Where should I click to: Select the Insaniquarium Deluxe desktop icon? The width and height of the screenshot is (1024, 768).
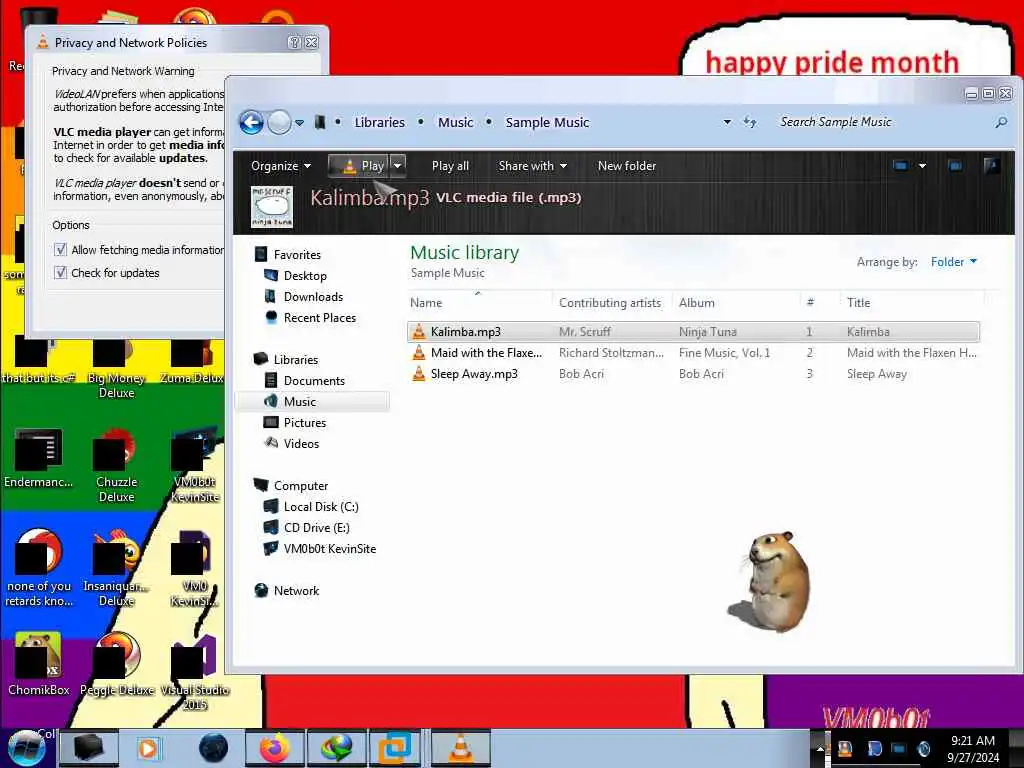pos(116,568)
